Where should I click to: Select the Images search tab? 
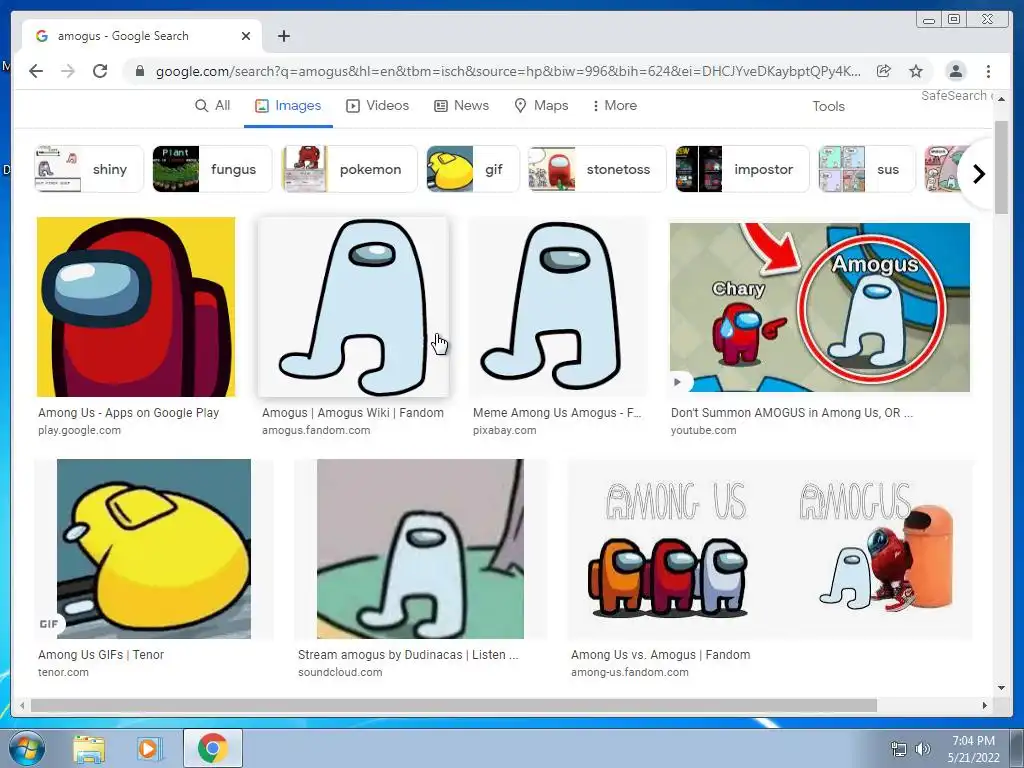(288, 105)
